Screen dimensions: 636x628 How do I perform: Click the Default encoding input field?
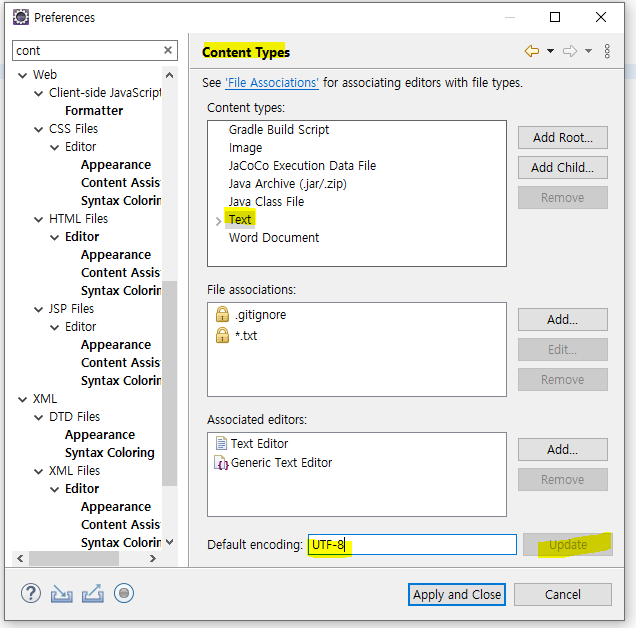[x=412, y=544]
